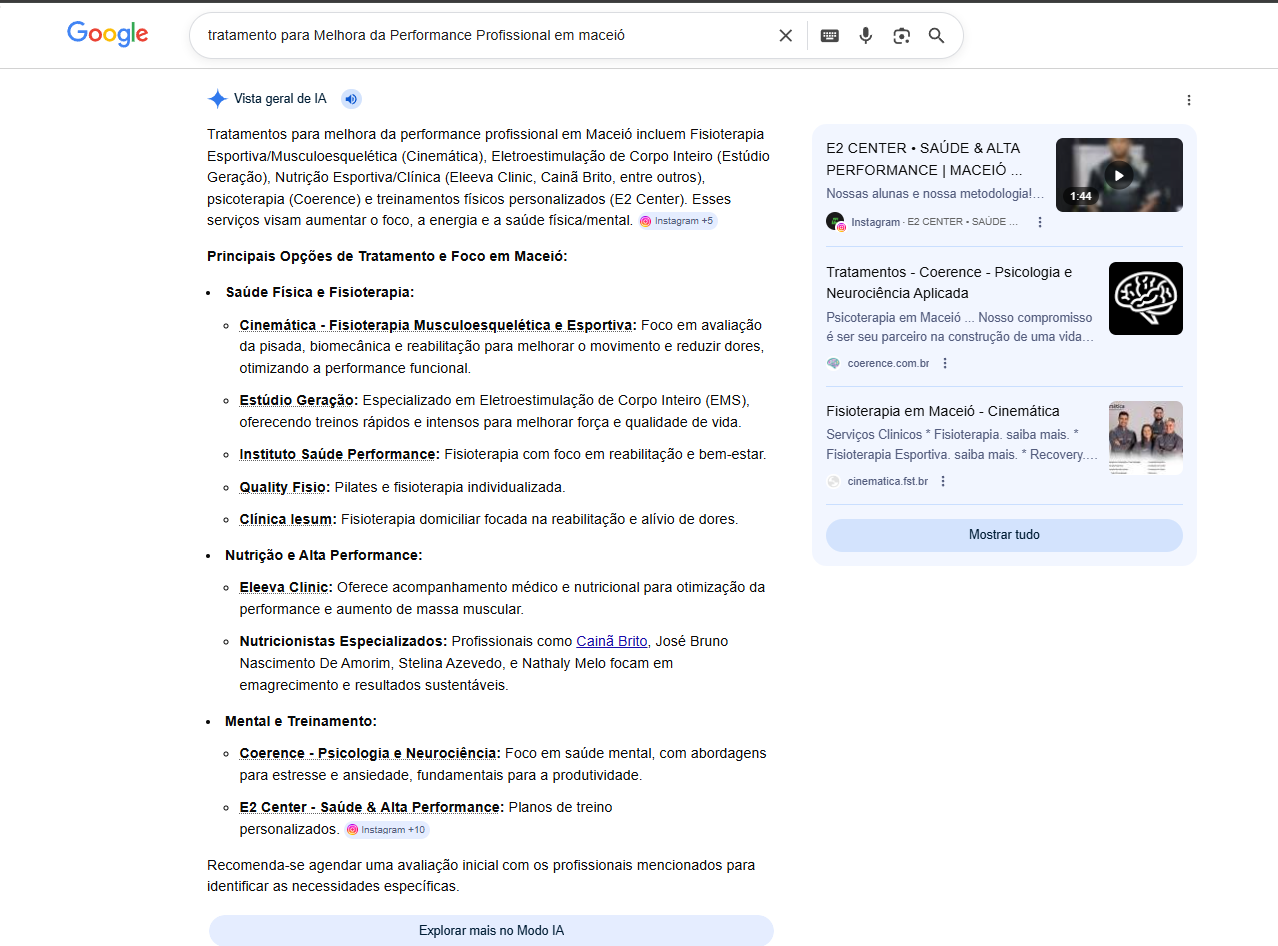Screen dimensions: 1278x946
Task: Clear the search query with the X icon
Action: pos(785,36)
